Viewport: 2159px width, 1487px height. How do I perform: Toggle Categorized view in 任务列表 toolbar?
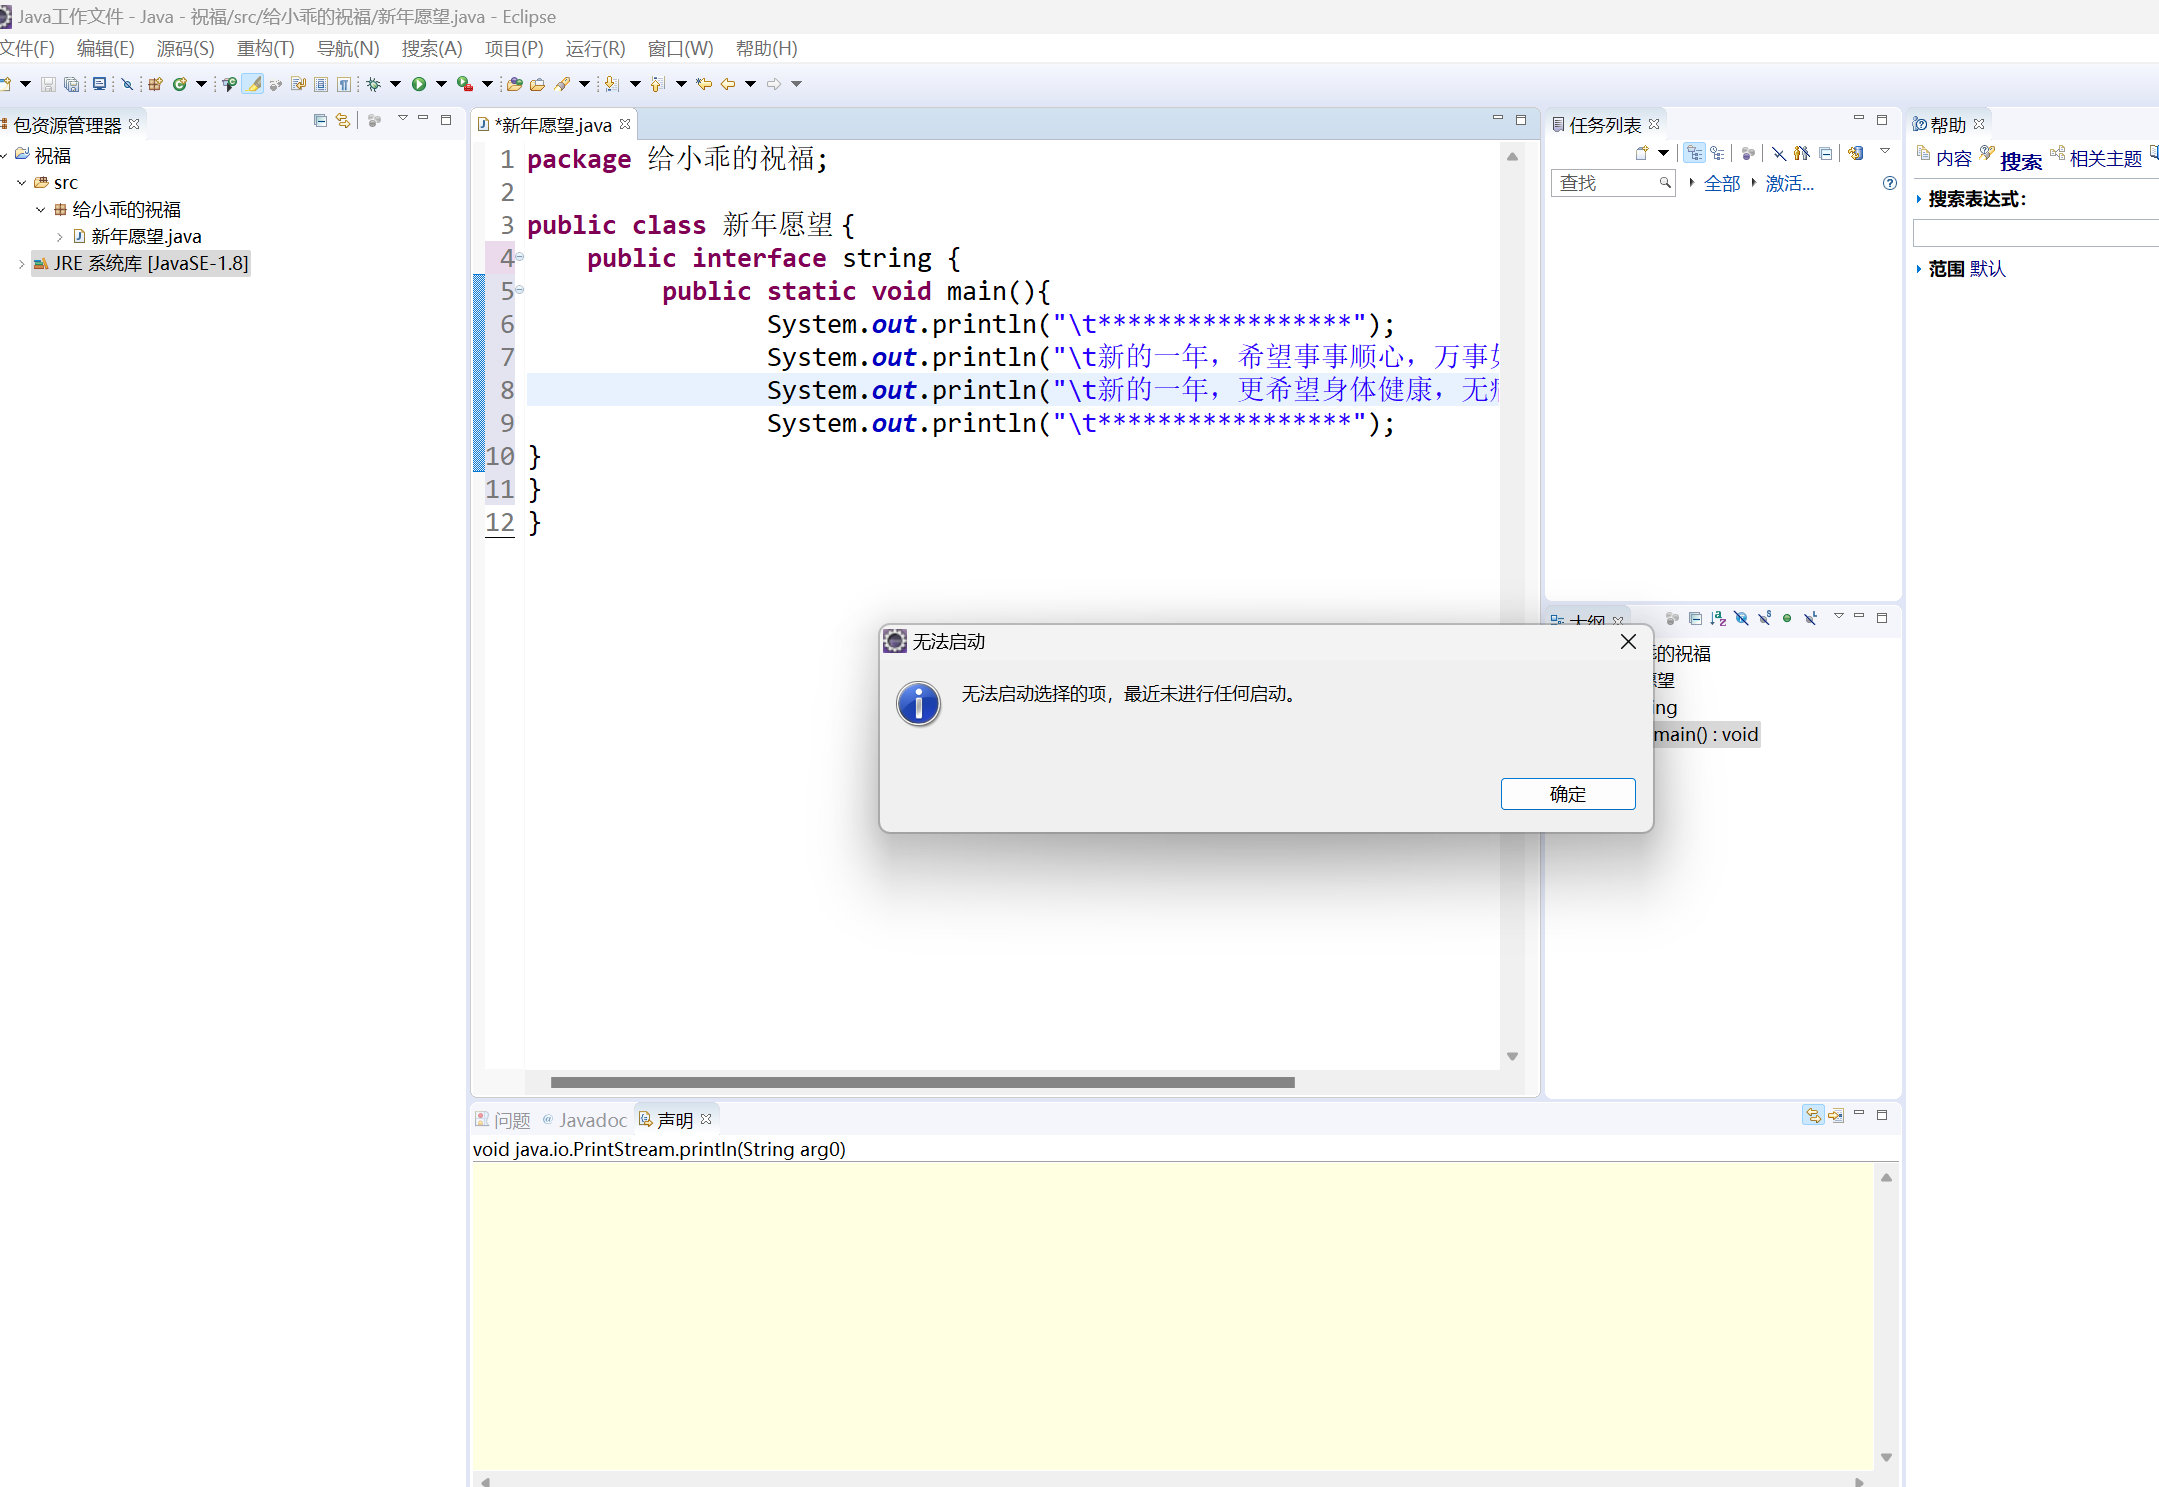tap(1694, 153)
